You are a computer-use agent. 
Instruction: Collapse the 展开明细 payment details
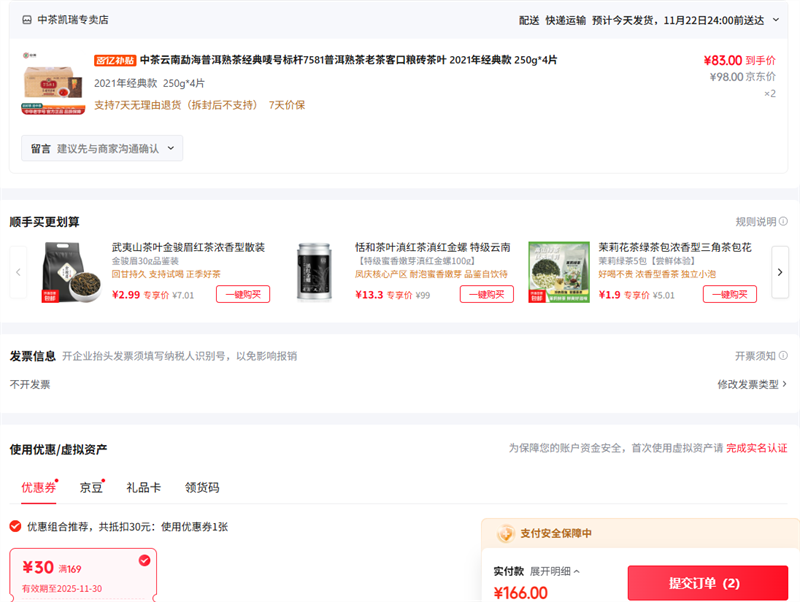[555, 571]
